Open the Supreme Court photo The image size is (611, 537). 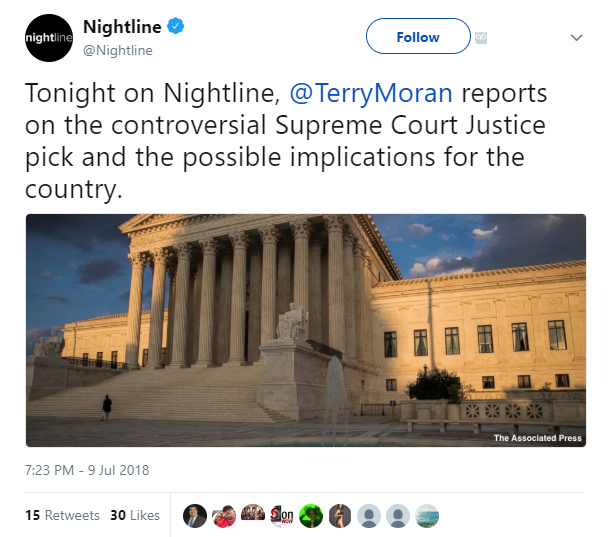306,330
